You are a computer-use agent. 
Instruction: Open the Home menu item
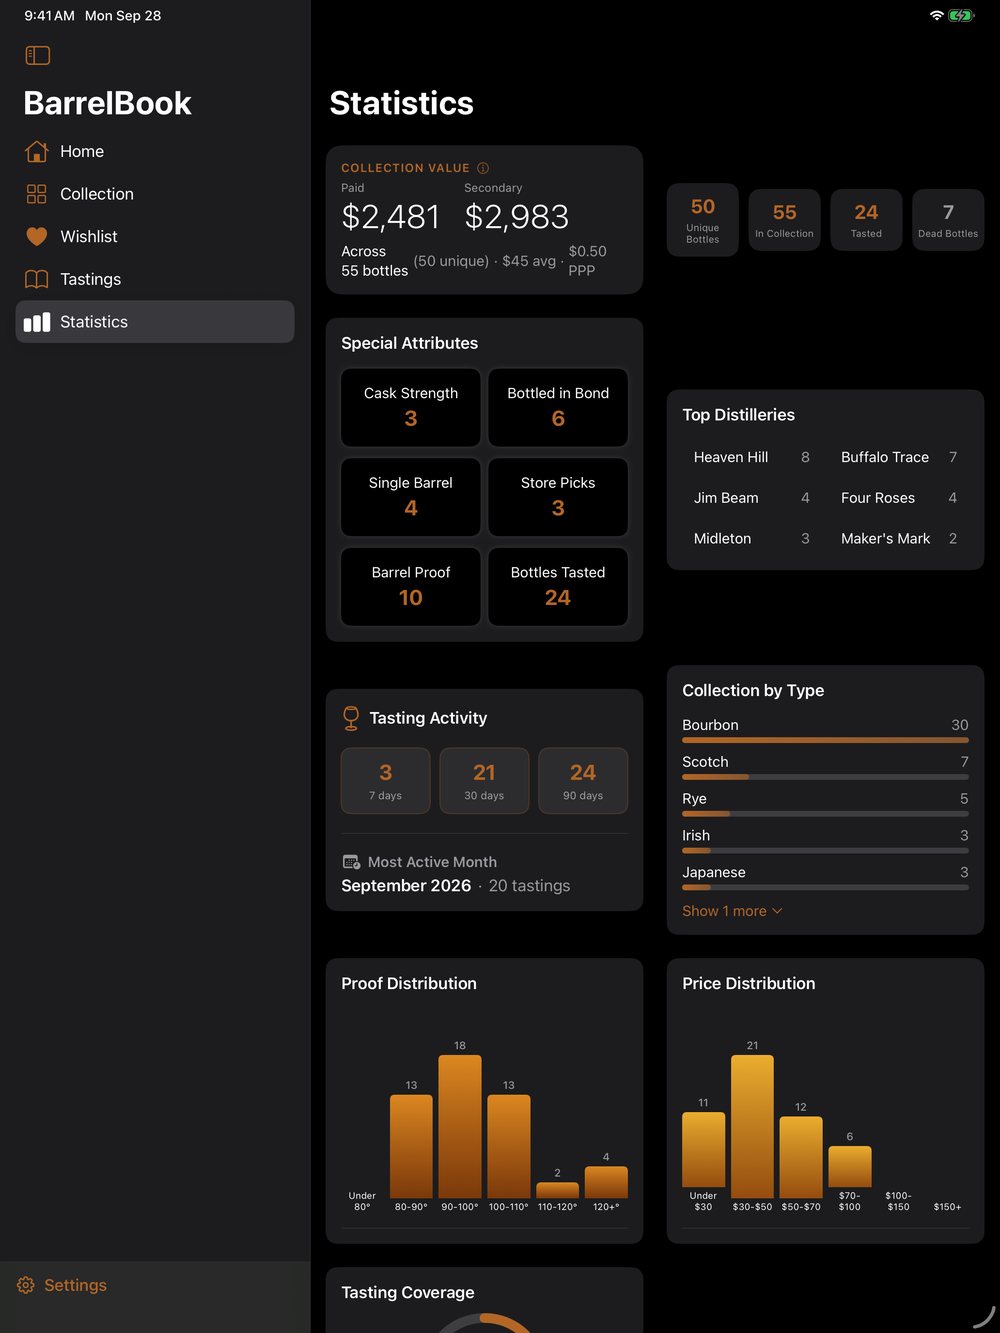(x=155, y=151)
